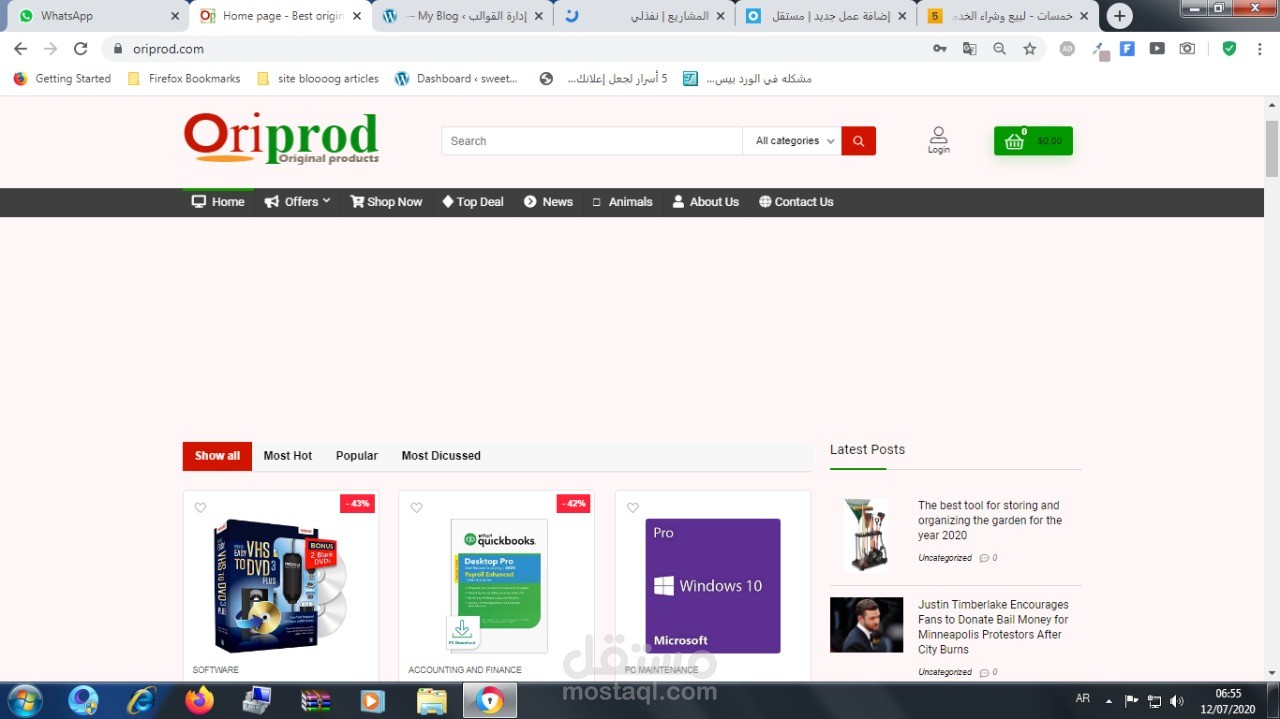
Task: Open the News menu item
Action: click(x=548, y=202)
